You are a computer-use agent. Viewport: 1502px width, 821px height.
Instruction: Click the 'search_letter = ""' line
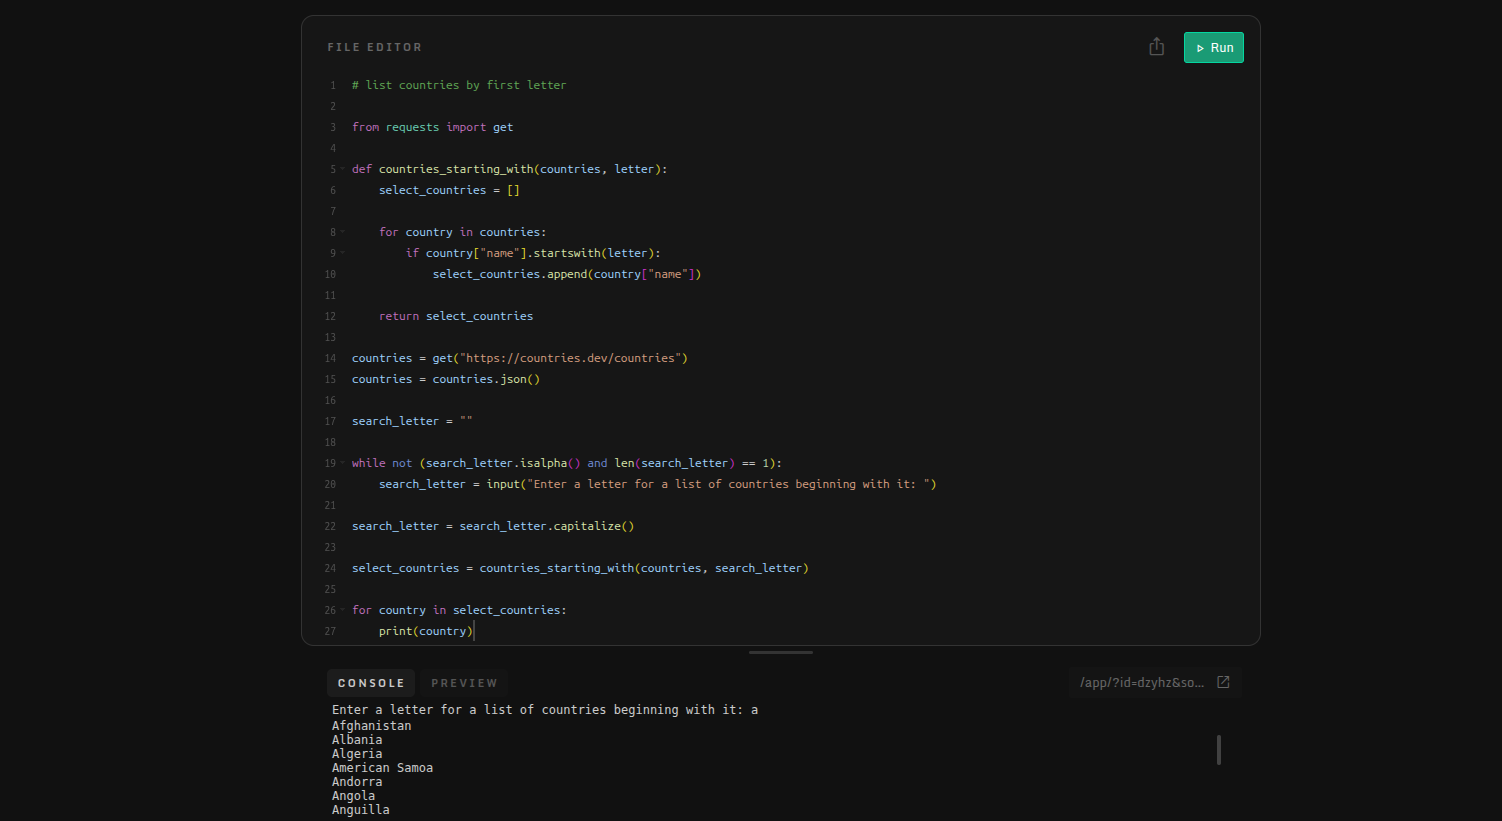[412, 421]
